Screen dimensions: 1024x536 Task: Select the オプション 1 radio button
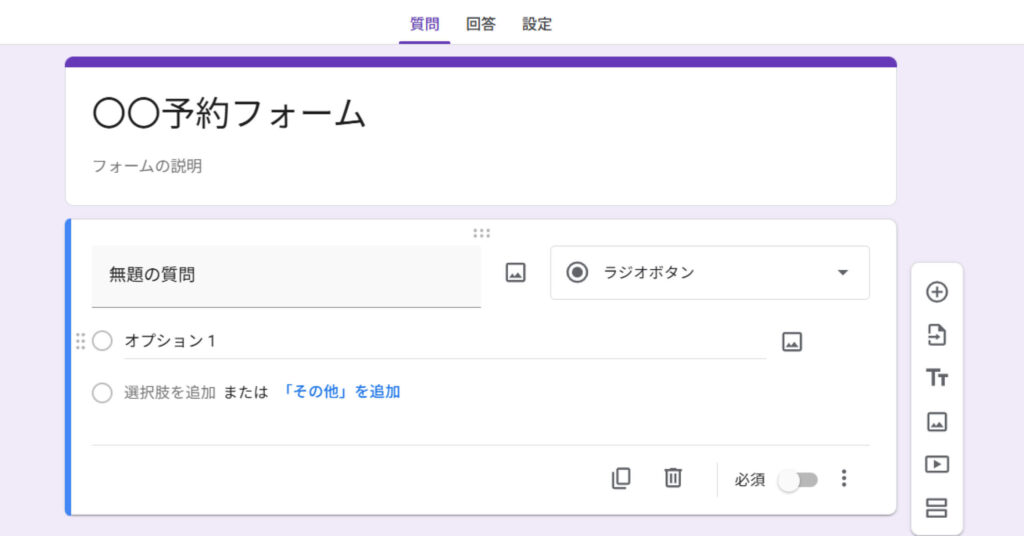click(102, 341)
